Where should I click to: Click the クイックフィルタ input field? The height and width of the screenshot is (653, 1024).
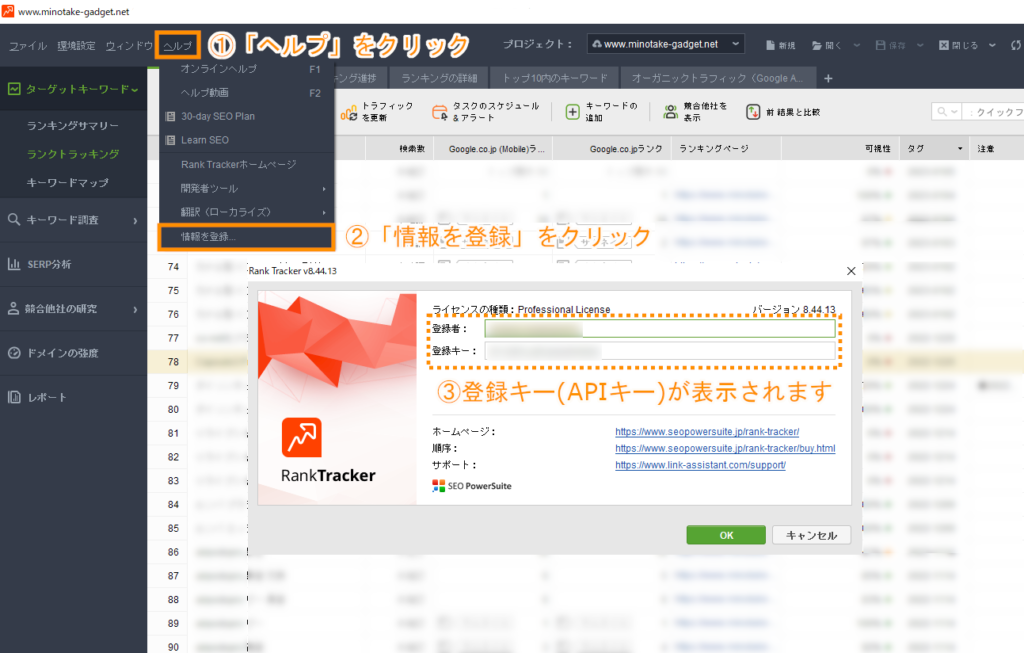coord(993,112)
